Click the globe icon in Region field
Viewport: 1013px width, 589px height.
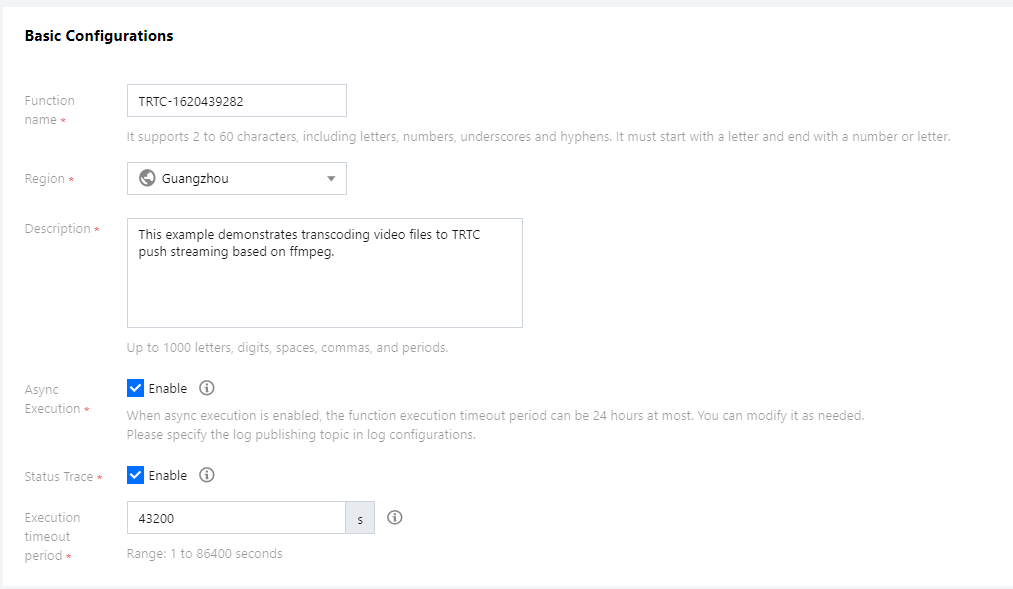[147, 179]
